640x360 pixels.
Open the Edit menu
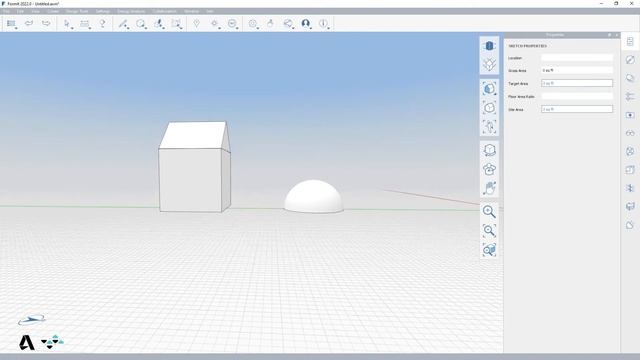(x=20, y=11)
